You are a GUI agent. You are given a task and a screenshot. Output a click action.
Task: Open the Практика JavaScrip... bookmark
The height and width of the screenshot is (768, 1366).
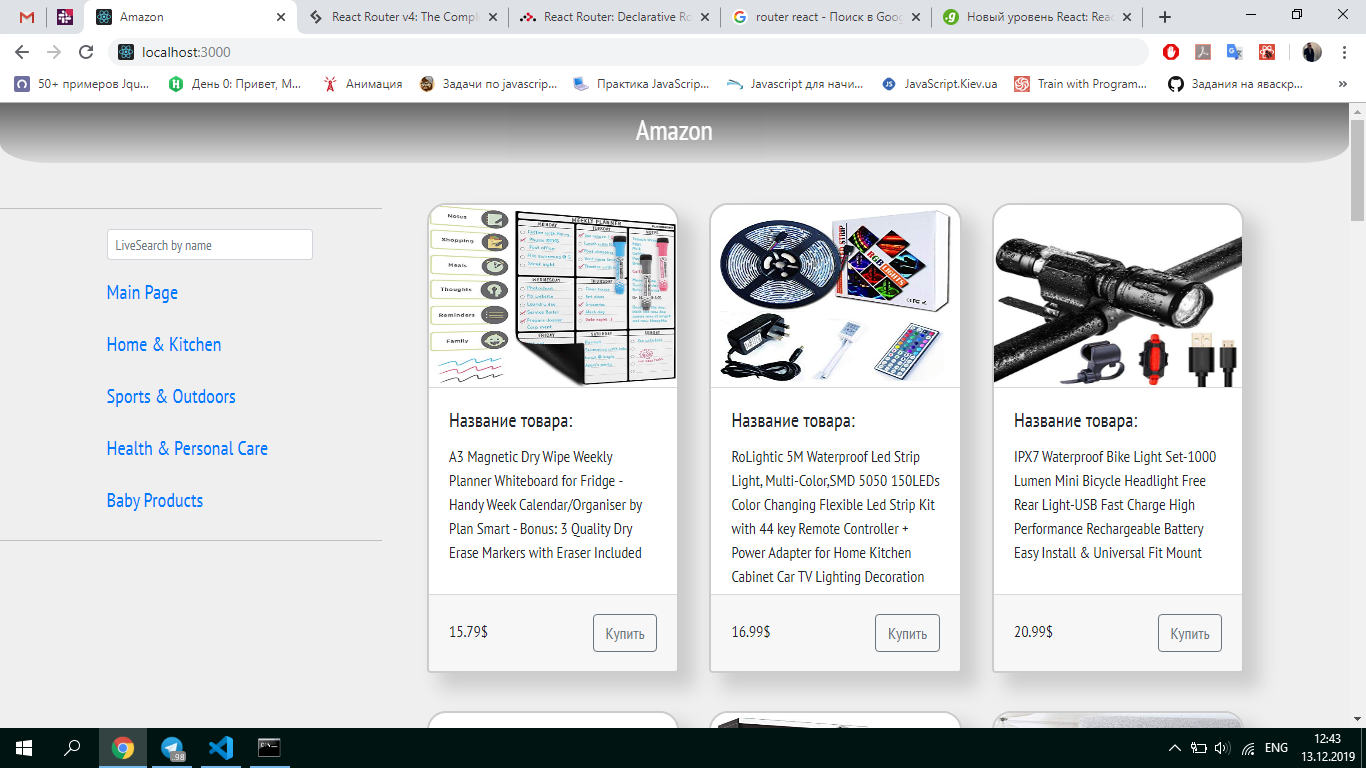coord(642,84)
